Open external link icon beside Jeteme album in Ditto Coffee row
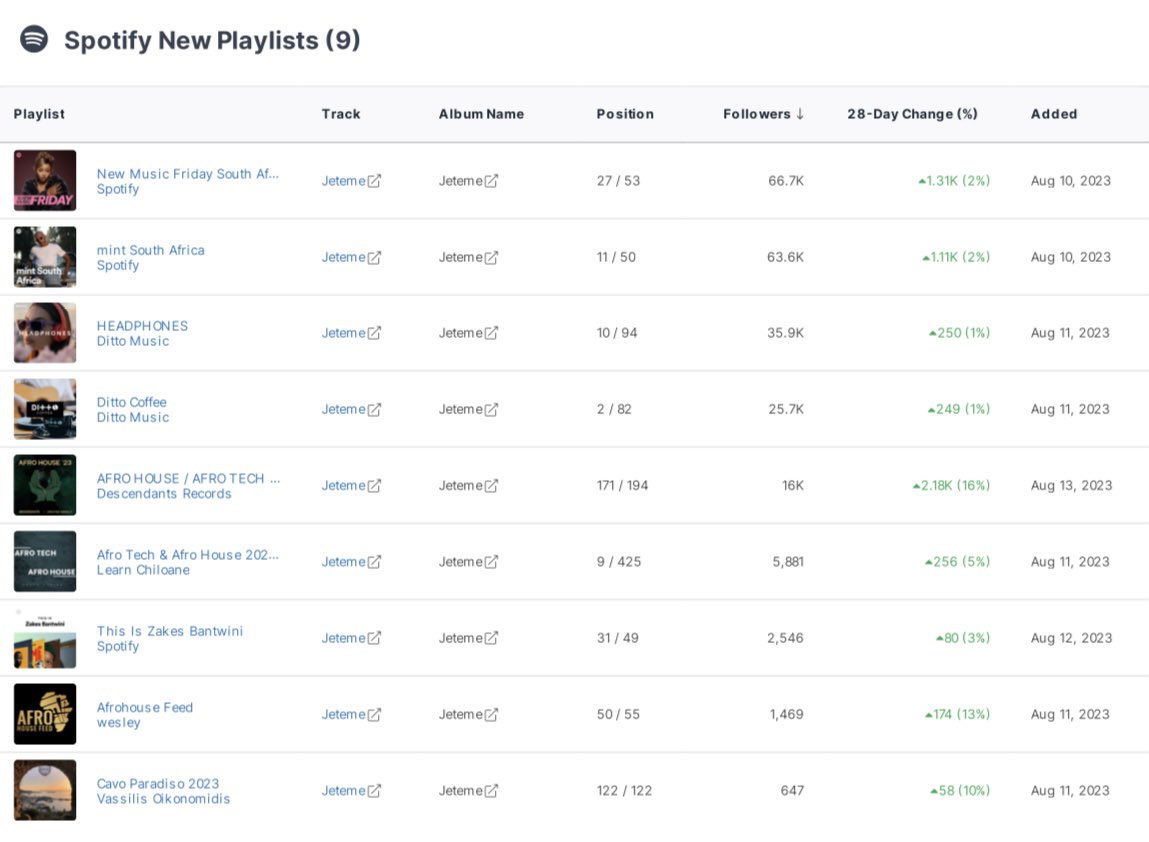 point(491,409)
